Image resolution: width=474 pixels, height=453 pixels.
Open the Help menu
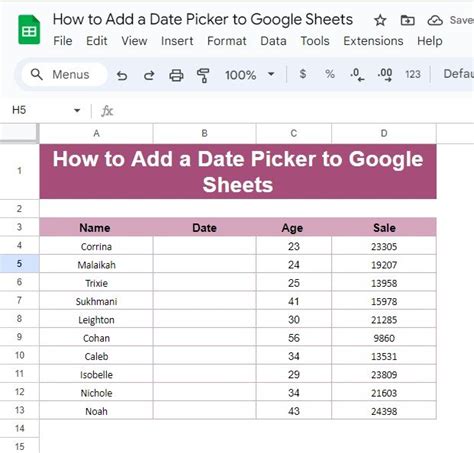click(430, 41)
